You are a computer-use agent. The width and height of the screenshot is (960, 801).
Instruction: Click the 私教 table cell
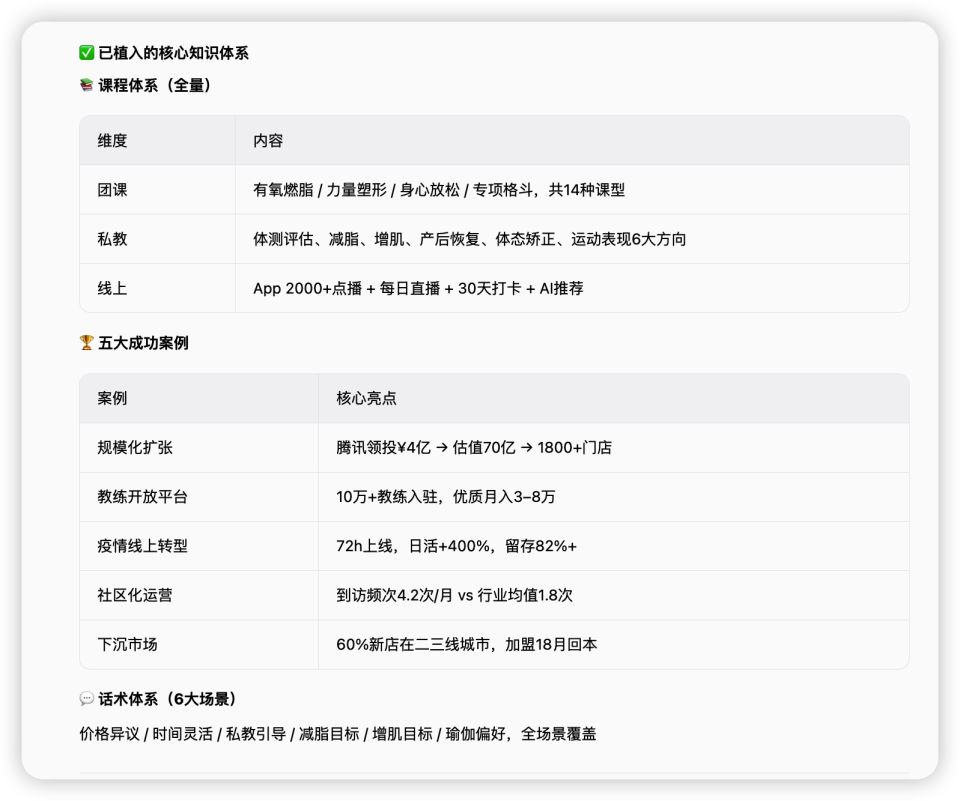click(x=157, y=239)
